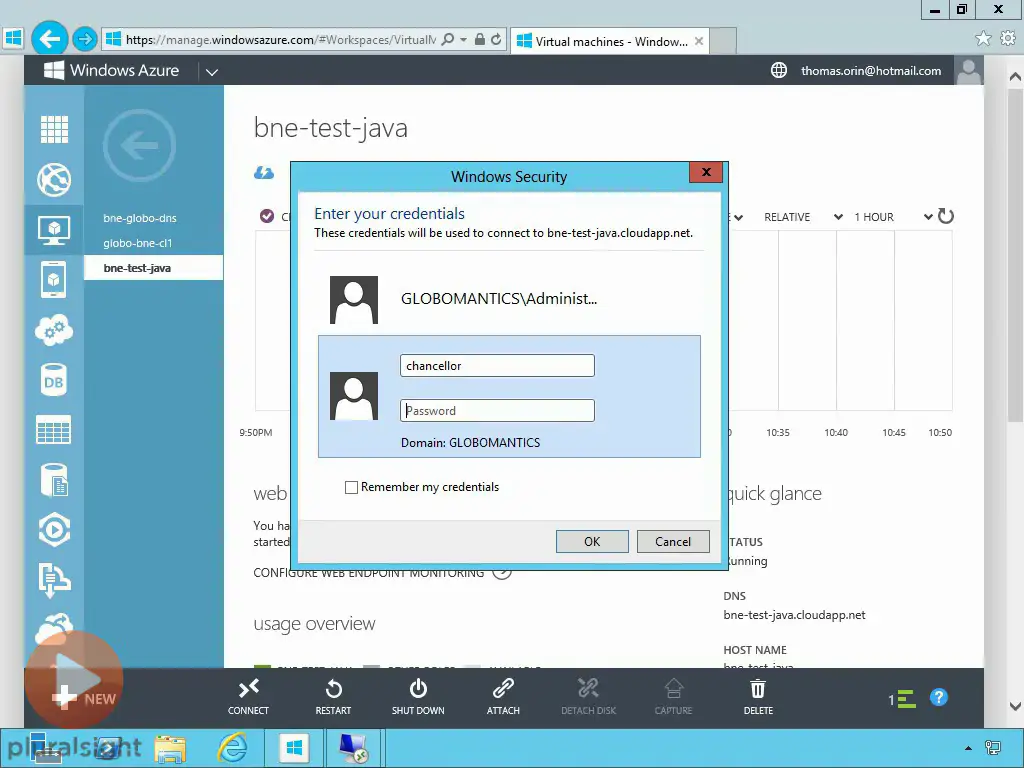Click browser back button

tap(49, 39)
